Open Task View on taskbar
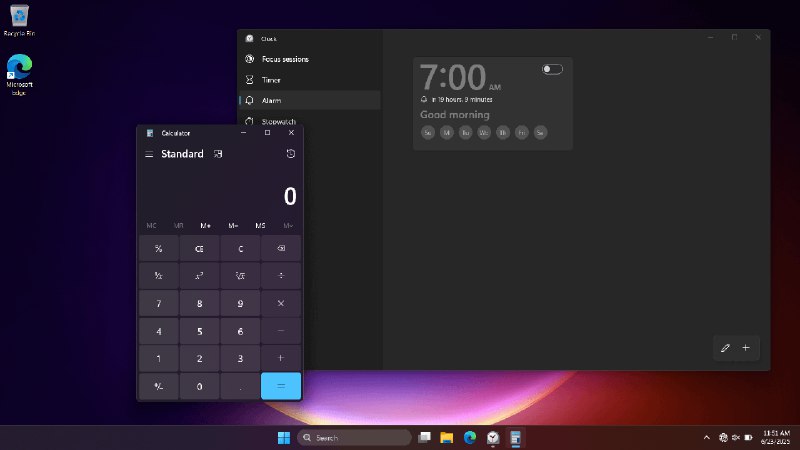The height and width of the screenshot is (450, 800). coord(424,438)
